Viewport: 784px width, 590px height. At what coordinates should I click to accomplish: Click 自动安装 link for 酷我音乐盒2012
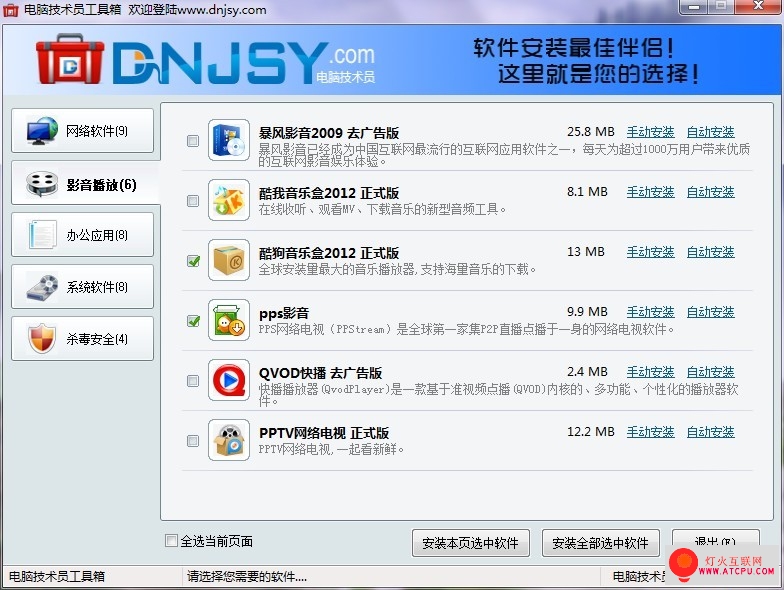click(710, 192)
